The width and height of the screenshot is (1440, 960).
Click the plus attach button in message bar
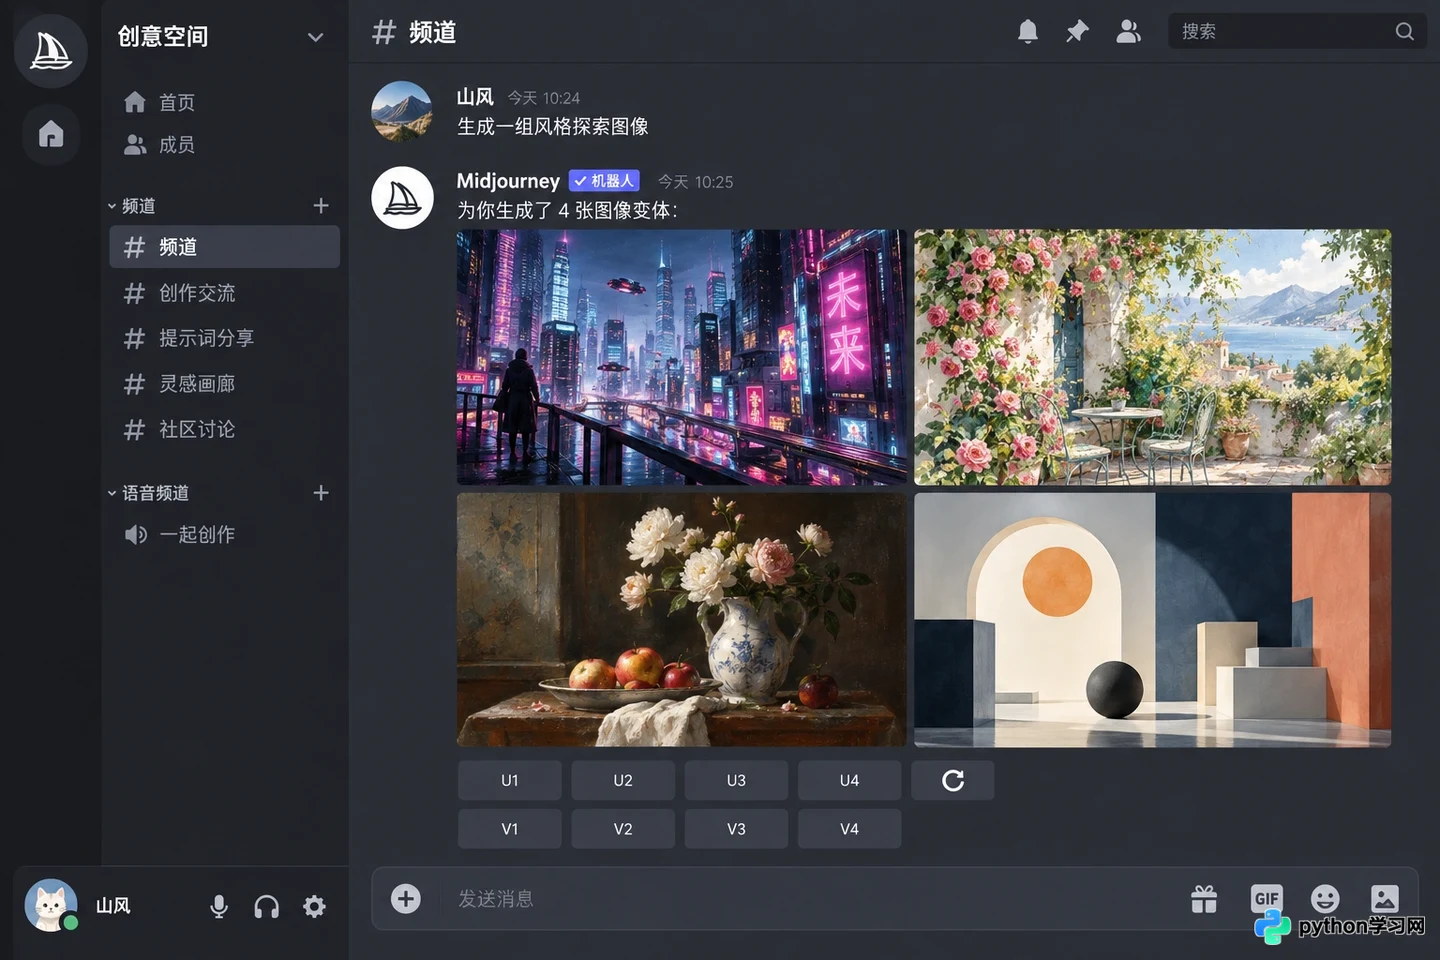coord(406,899)
